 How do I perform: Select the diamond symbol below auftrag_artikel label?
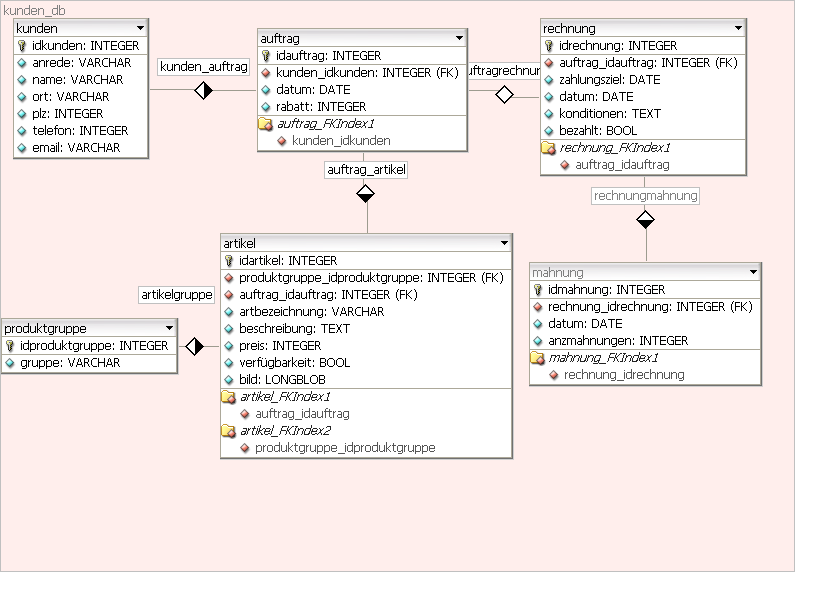coord(366,194)
